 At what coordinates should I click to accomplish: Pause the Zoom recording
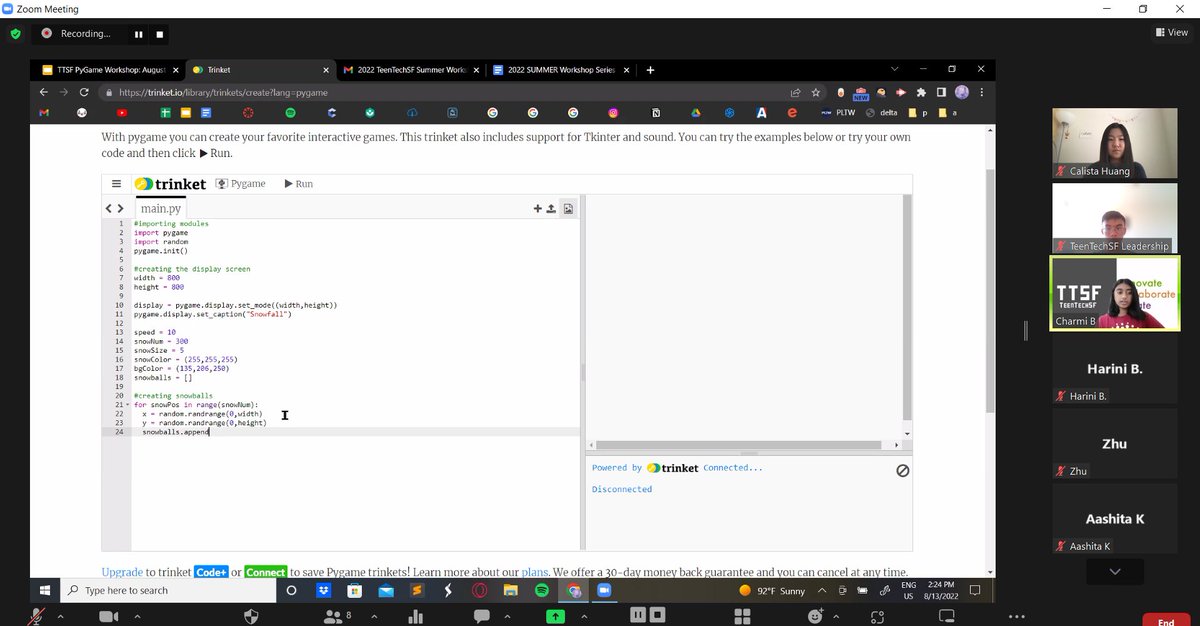click(138, 34)
